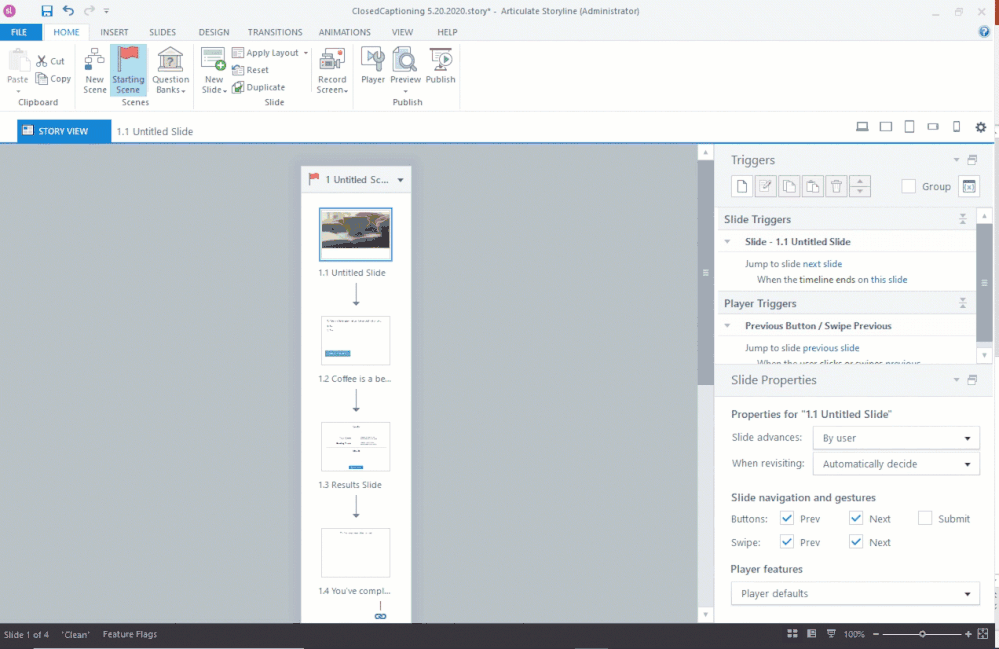Click the delete trigger trash icon
This screenshot has height=649, width=999.
coord(836,186)
